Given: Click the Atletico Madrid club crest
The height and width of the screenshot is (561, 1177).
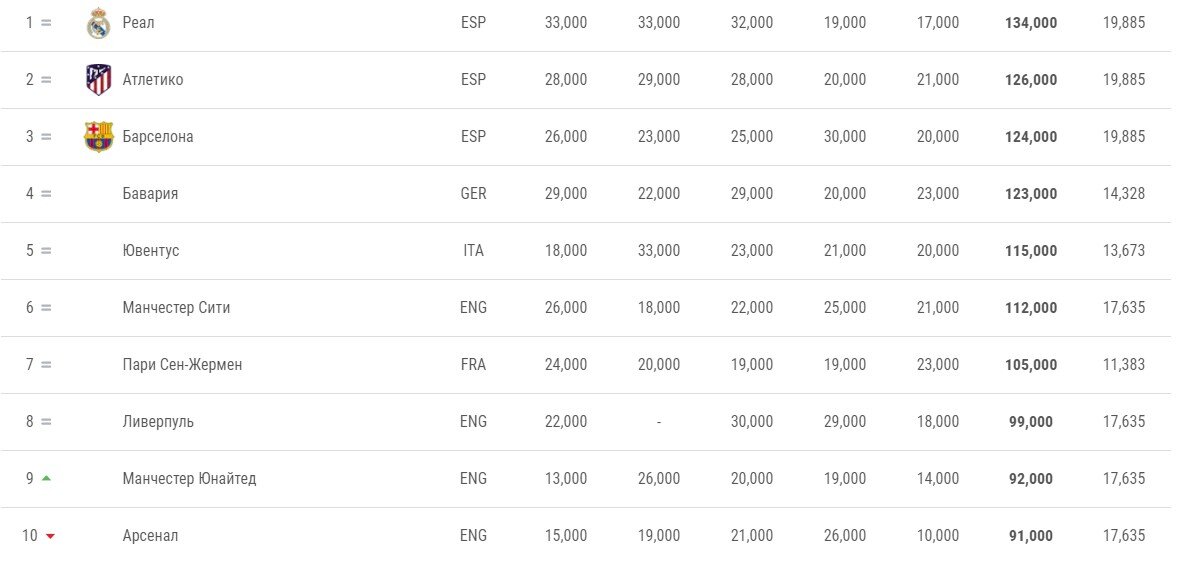Looking at the screenshot, I should pyautogui.click(x=98, y=80).
